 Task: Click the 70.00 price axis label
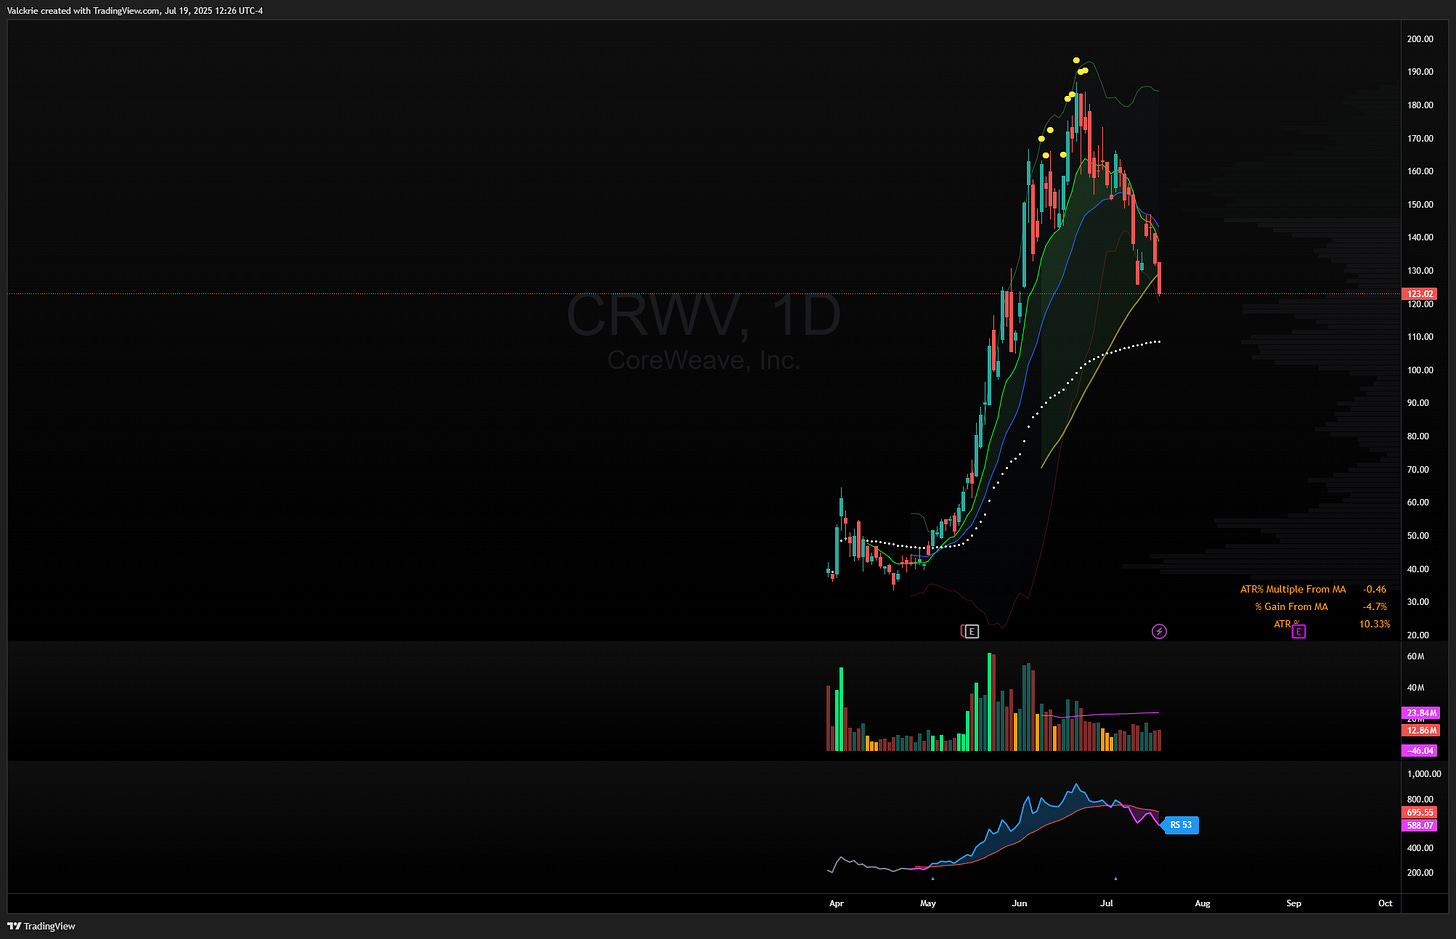(1418, 469)
